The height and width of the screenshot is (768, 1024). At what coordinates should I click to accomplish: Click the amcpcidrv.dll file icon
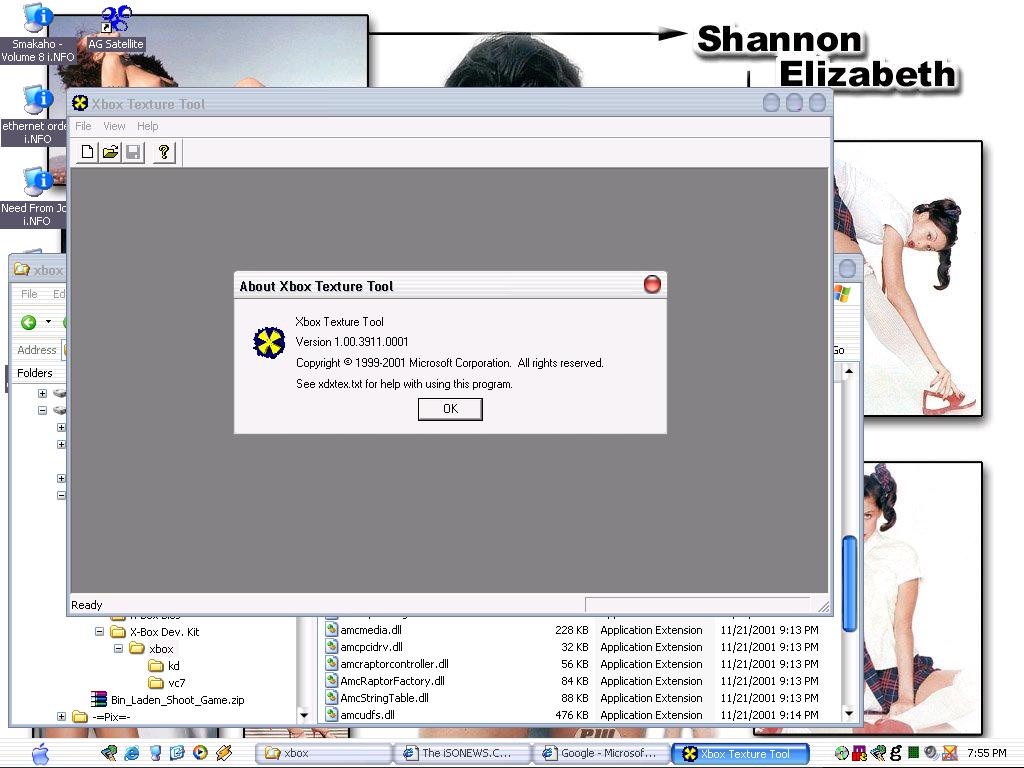332,647
